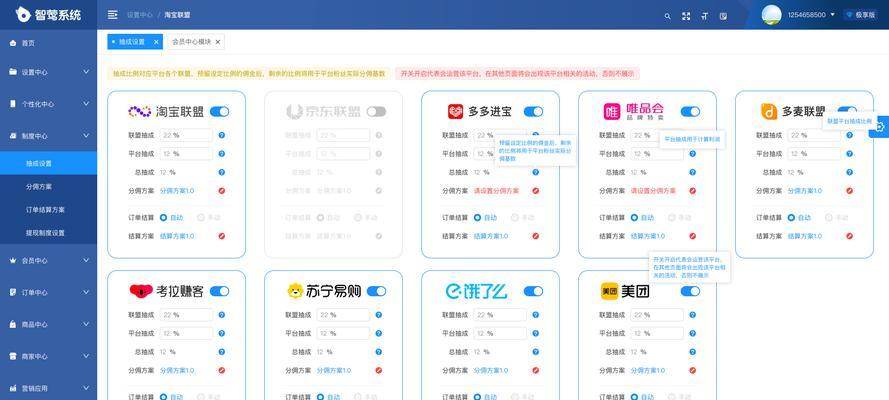Open 分佣方案1.0 link in 淘宝联盟 card
This screenshot has width=889, height=400.
(177, 191)
